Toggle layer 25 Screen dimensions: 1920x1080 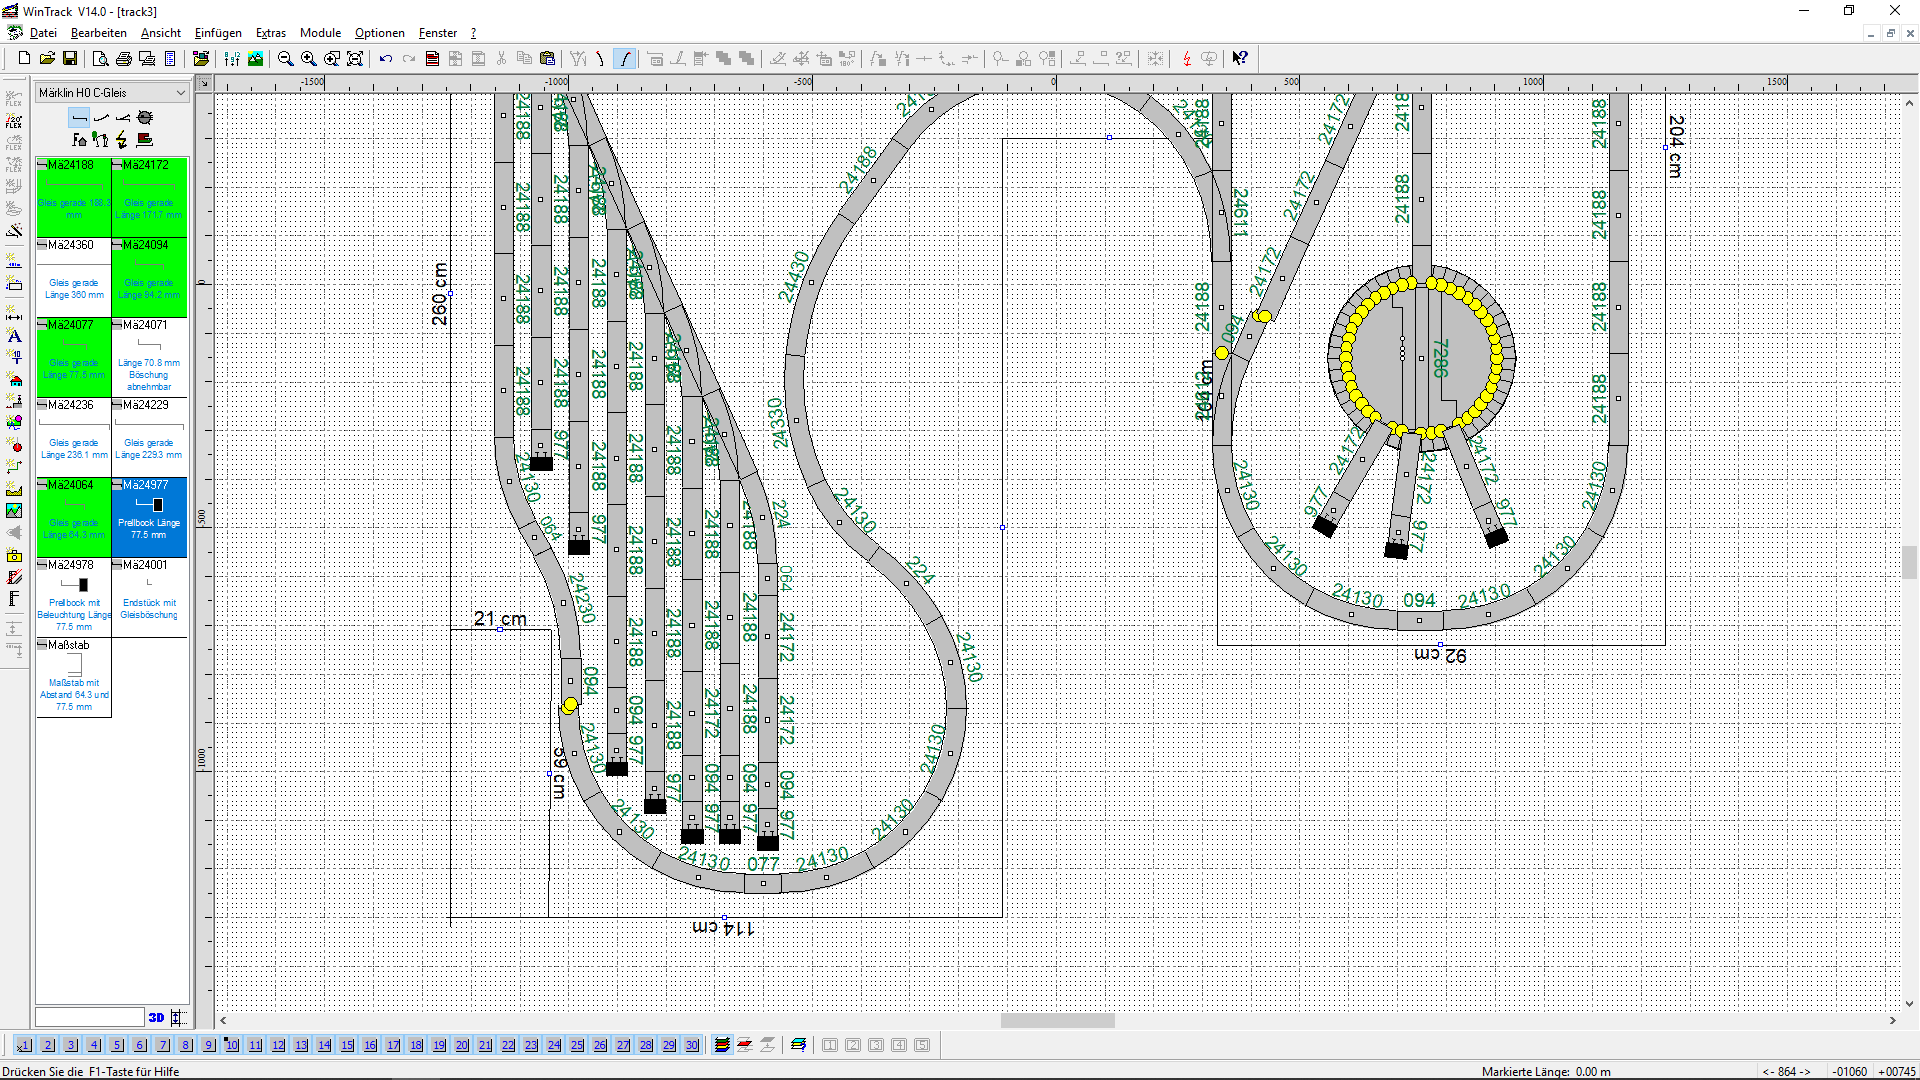pos(577,1045)
